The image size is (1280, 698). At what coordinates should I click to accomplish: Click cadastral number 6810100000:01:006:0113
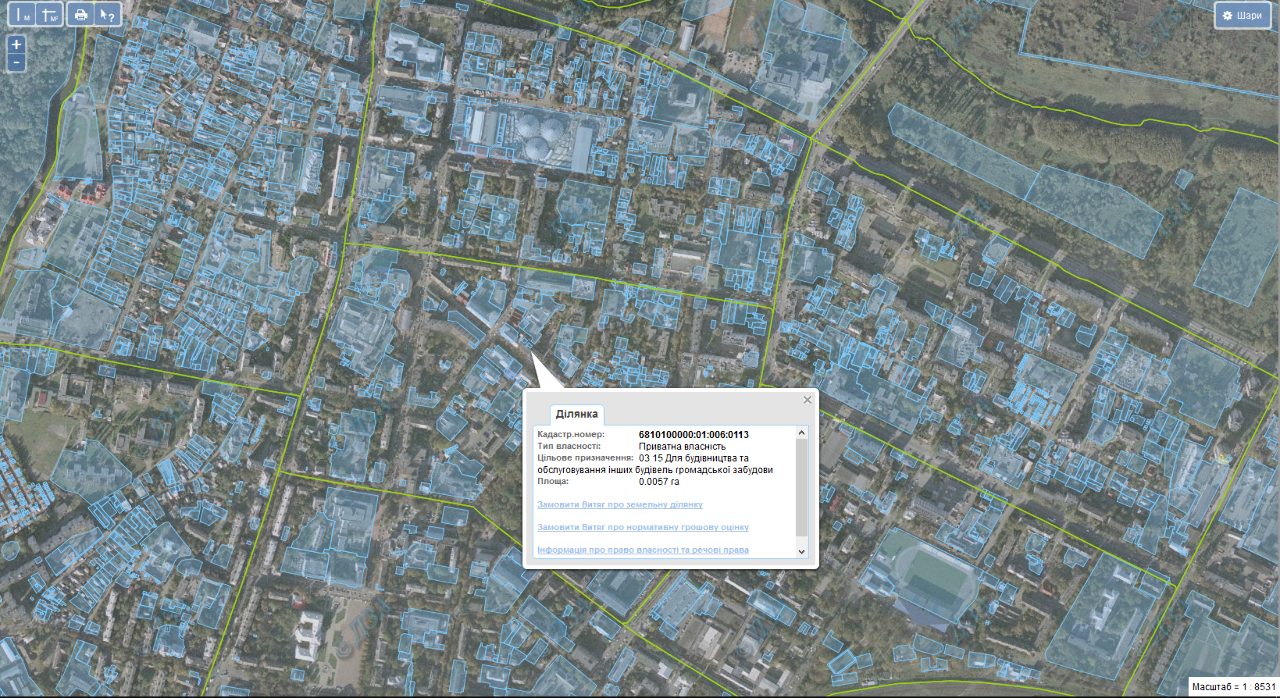[x=694, y=435]
